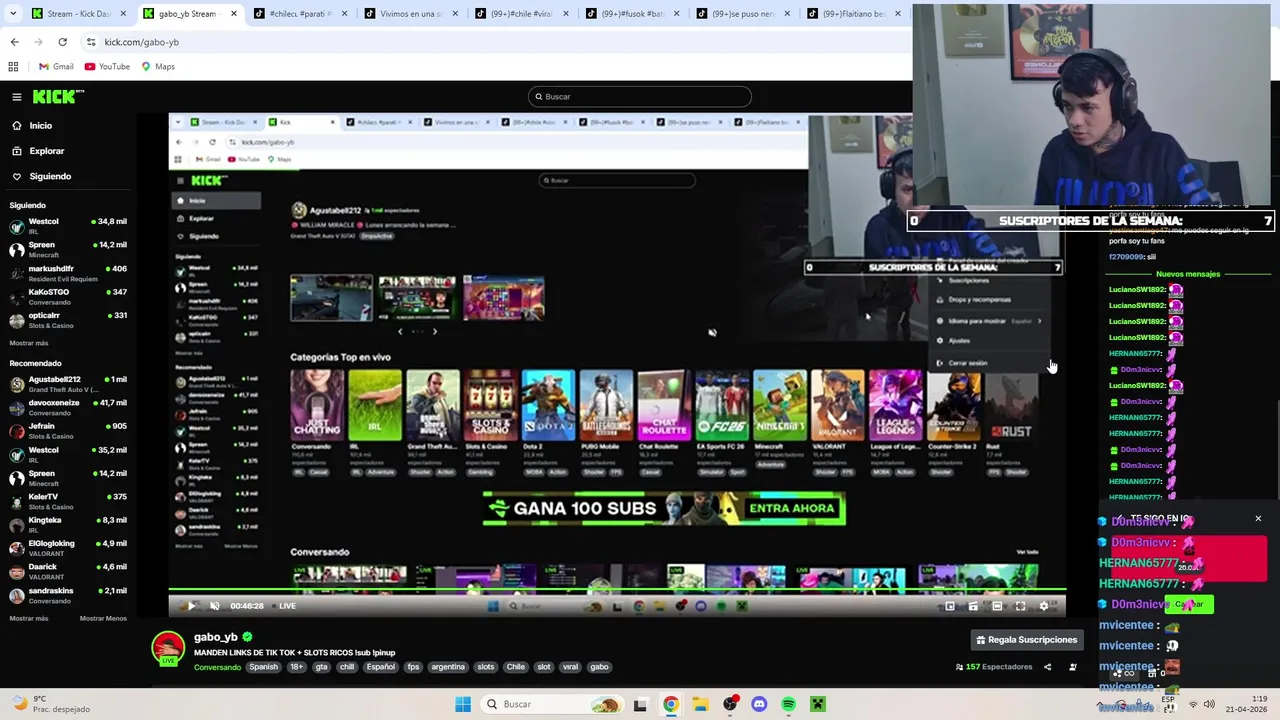The image size is (1280, 720).
Task: Open Chrome apps grid in bookmarks bar
Action: click(x=13, y=67)
